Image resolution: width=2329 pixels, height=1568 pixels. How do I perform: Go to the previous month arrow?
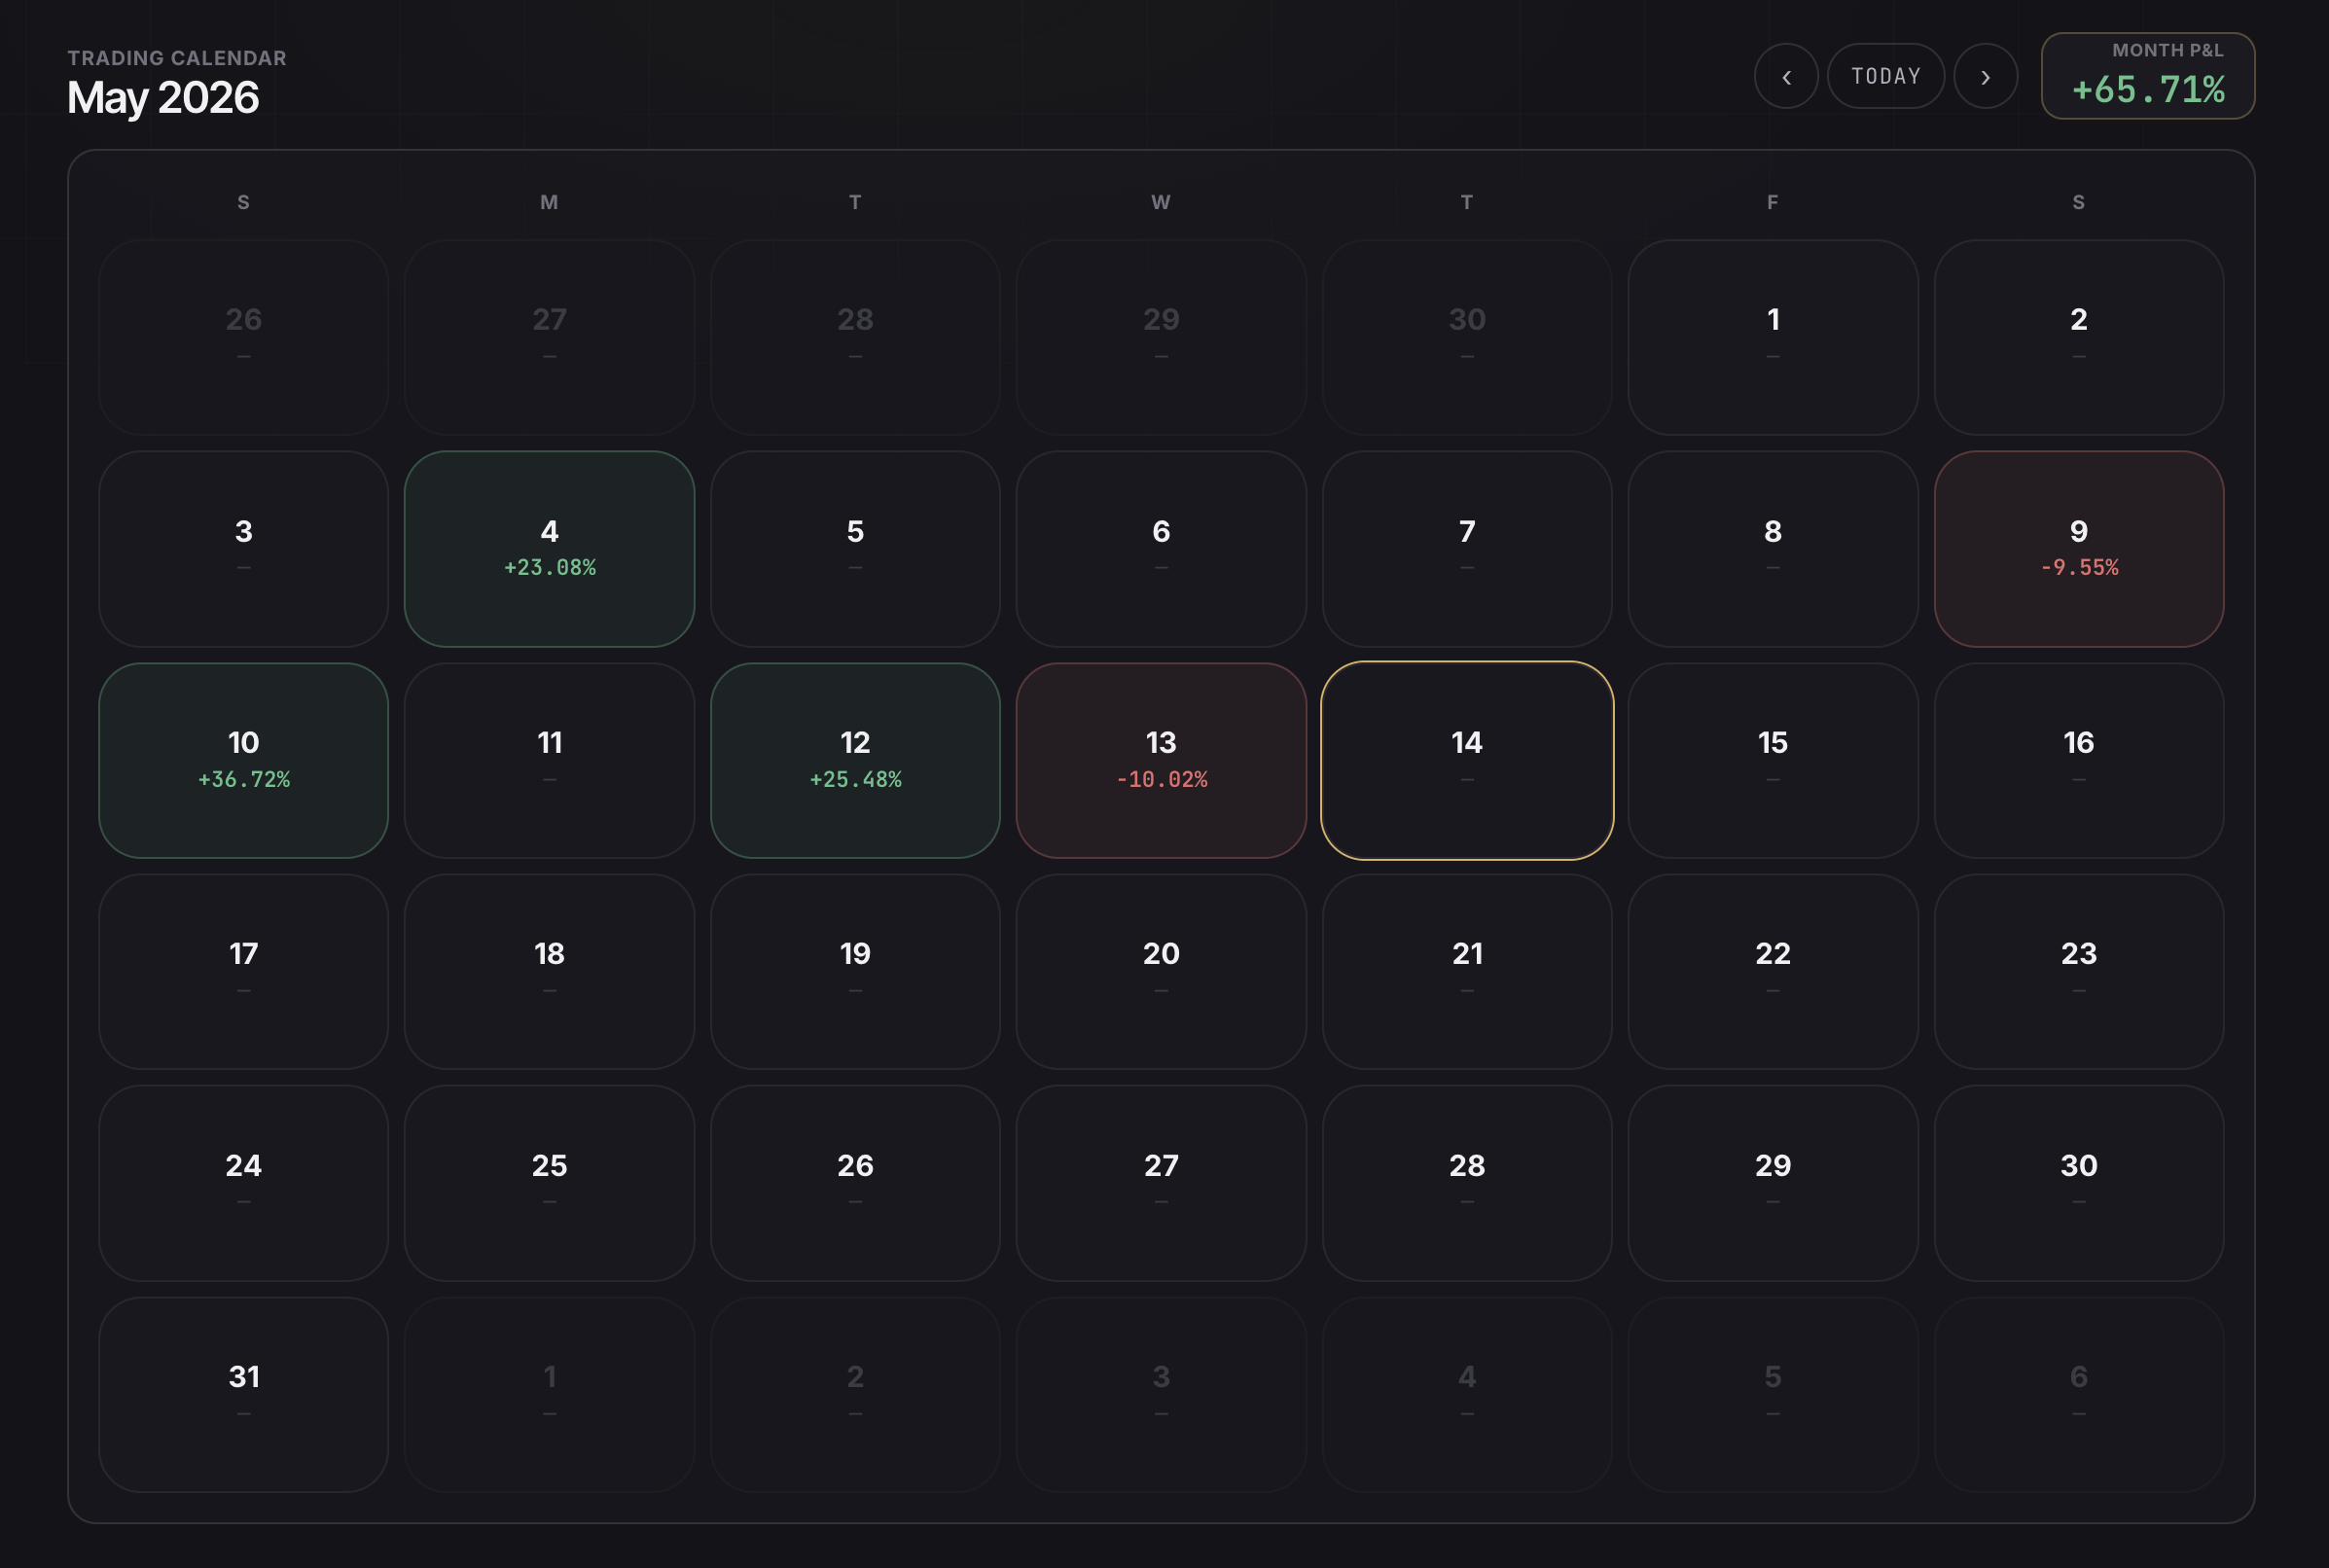point(1786,76)
